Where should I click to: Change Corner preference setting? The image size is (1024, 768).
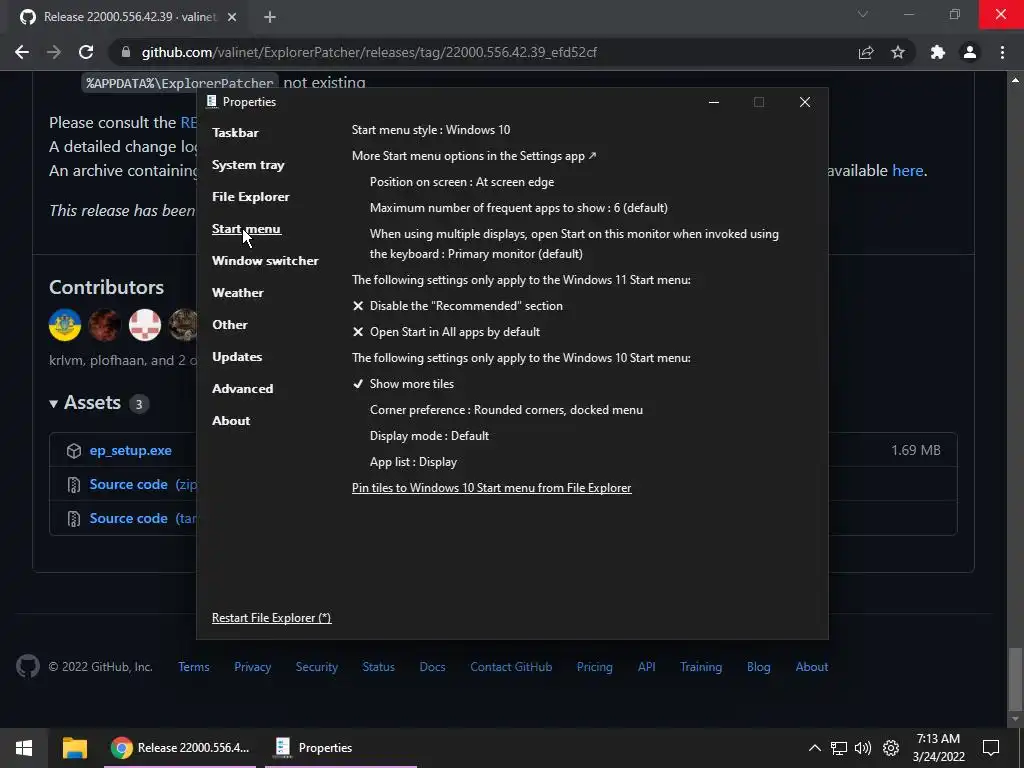pos(506,410)
